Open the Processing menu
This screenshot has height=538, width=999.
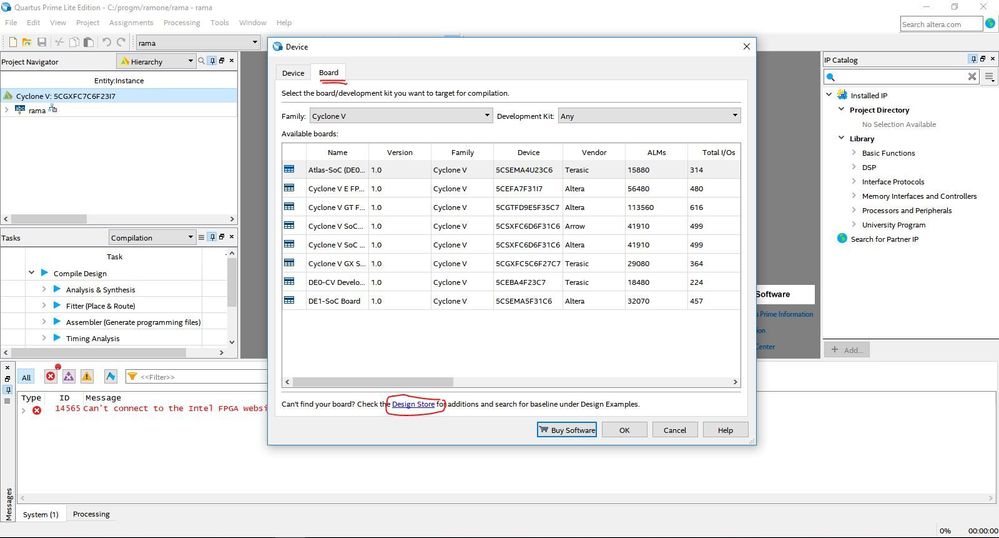tap(182, 22)
